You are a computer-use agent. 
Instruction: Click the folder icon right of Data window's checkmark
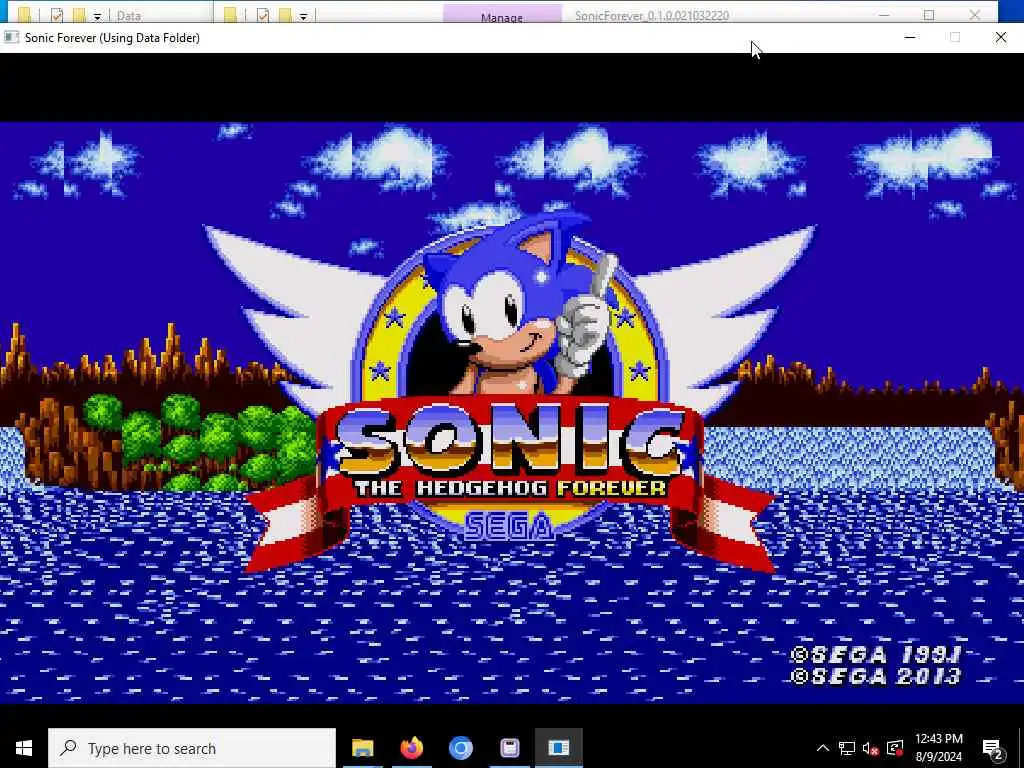tap(79, 15)
